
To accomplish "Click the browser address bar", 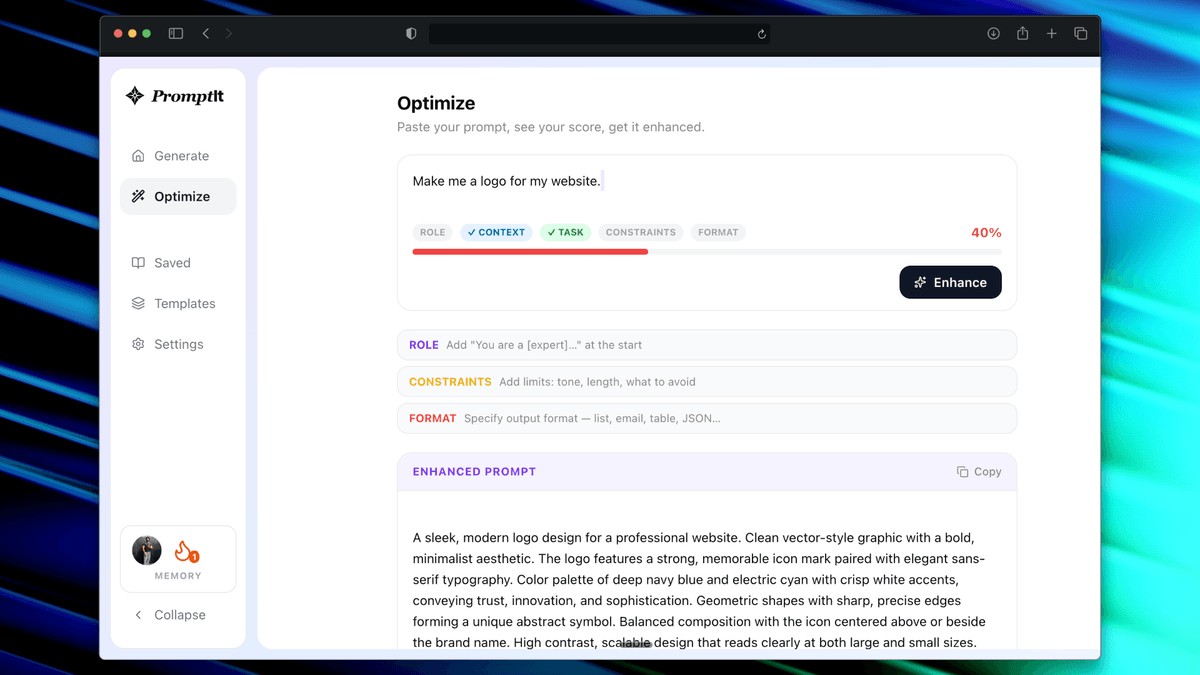I will pos(599,33).
